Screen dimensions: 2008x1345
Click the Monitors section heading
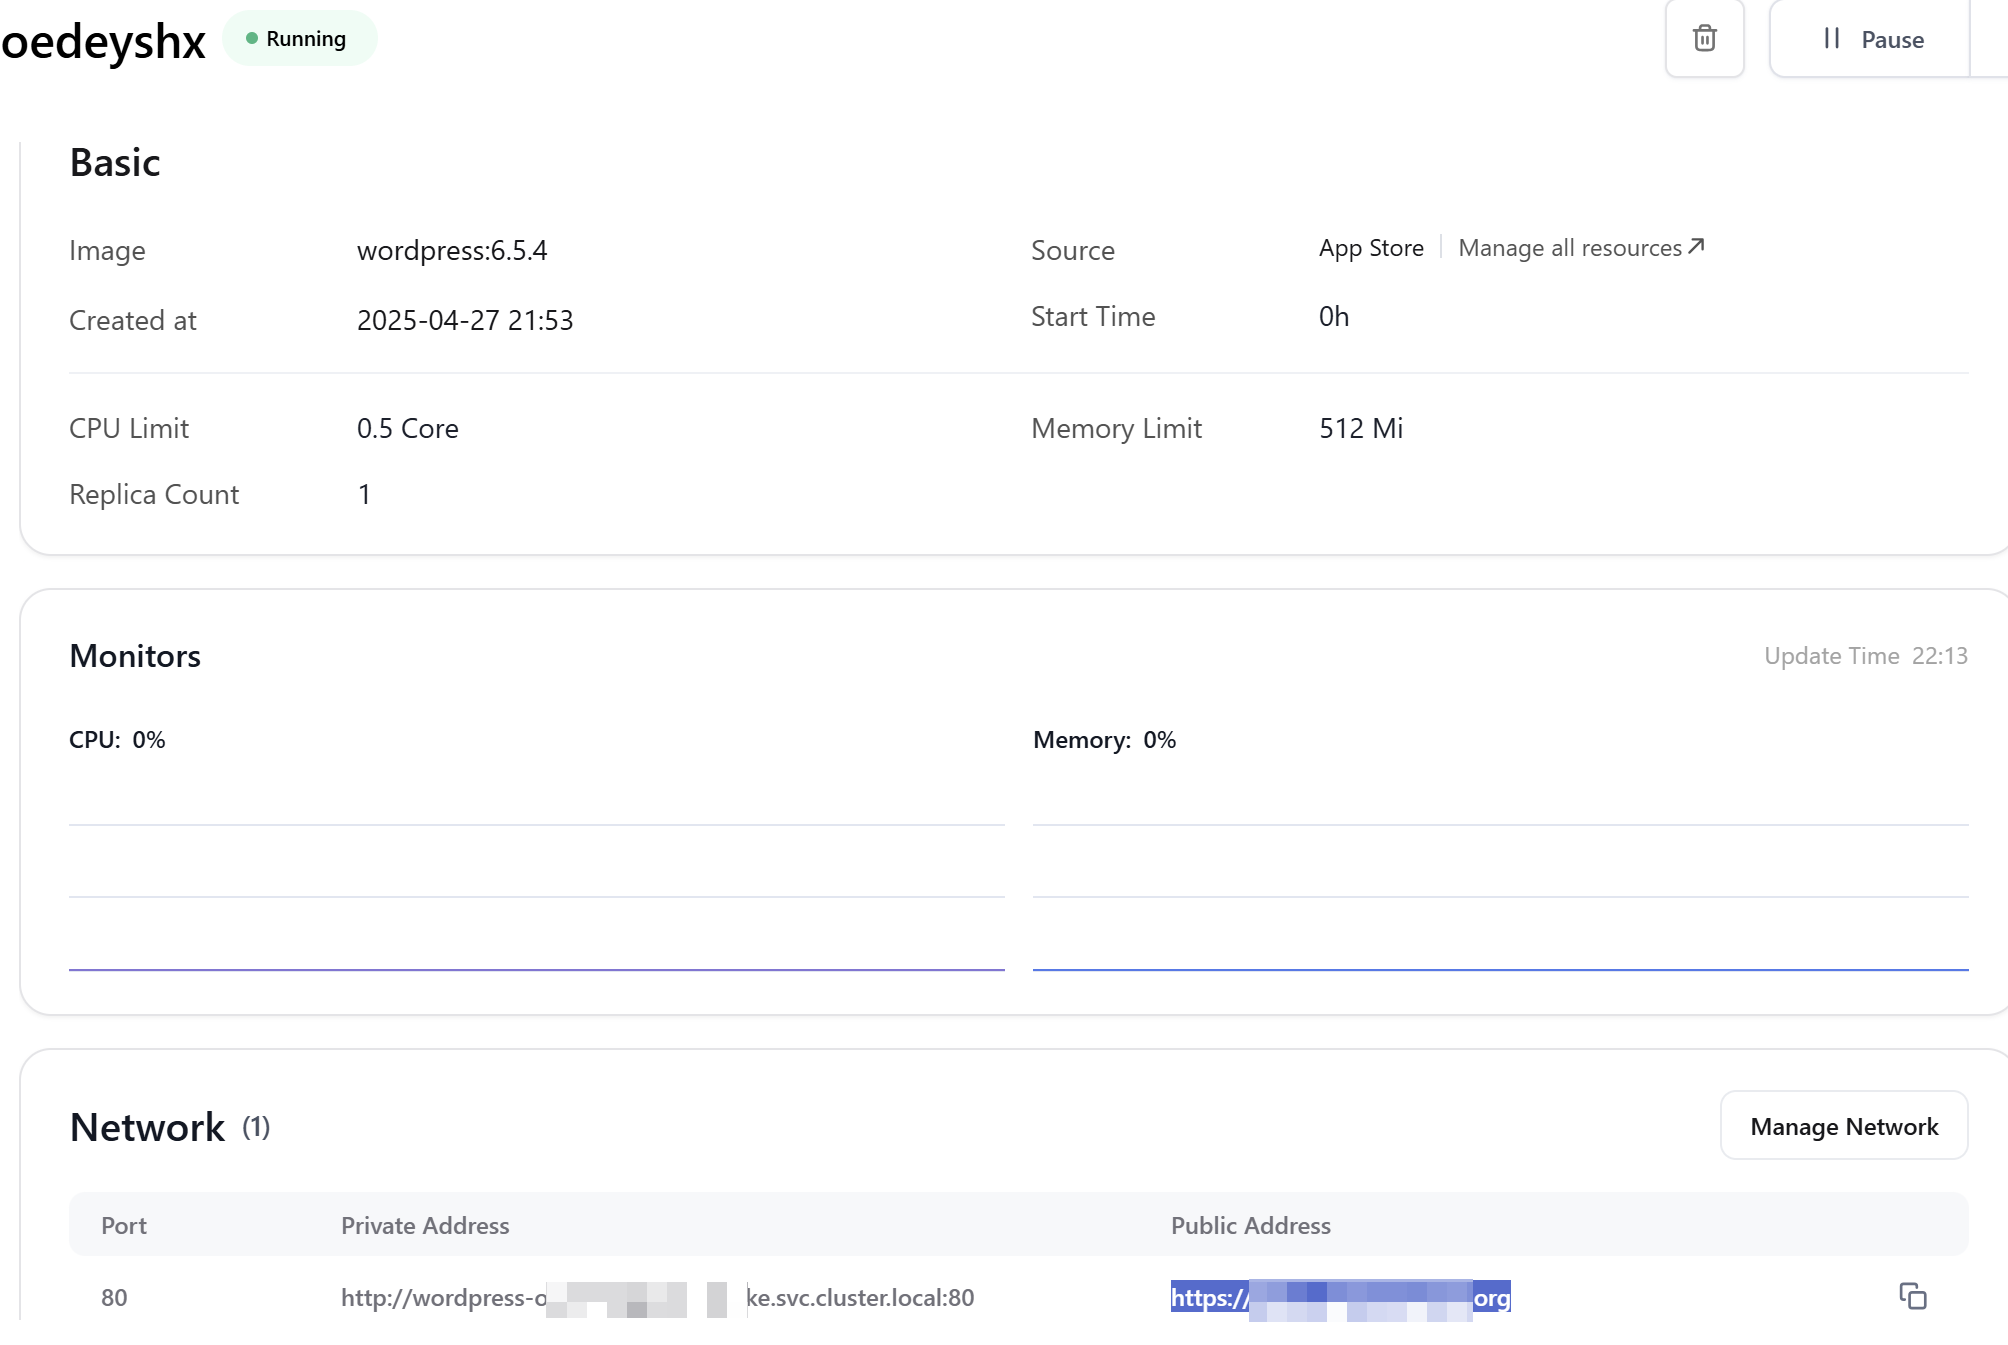click(x=135, y=656)
